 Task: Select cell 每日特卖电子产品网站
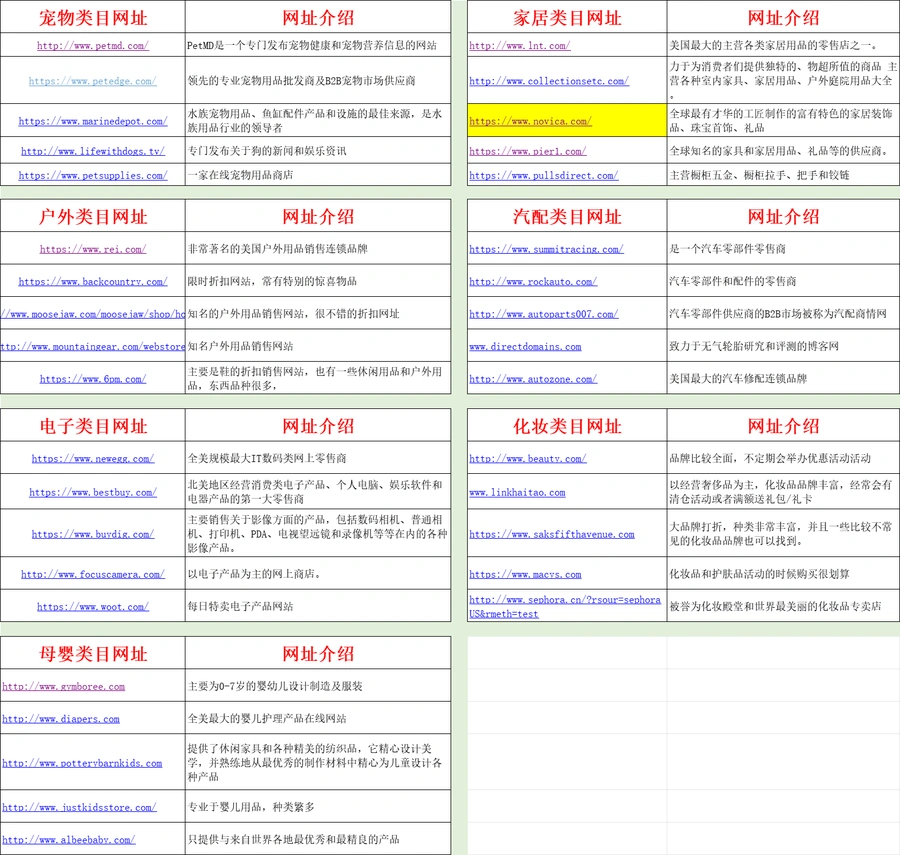318,606
